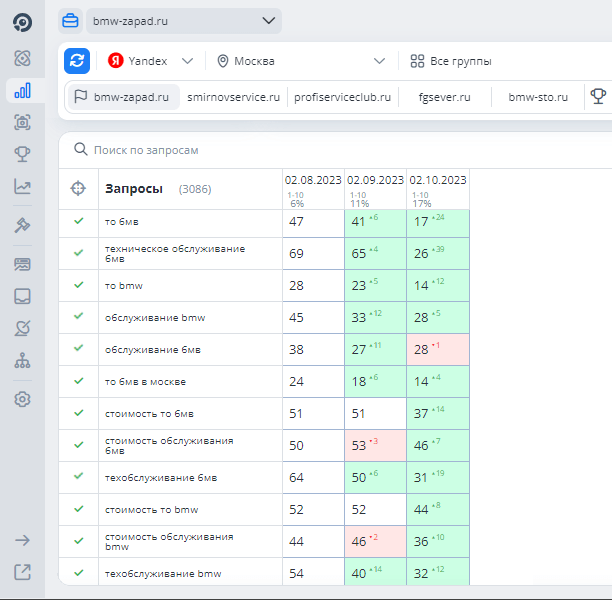The height and width of the screenshot is (600, 612).
Task: Expand the Москва region dropdown arrow
Action: [379, 61]
